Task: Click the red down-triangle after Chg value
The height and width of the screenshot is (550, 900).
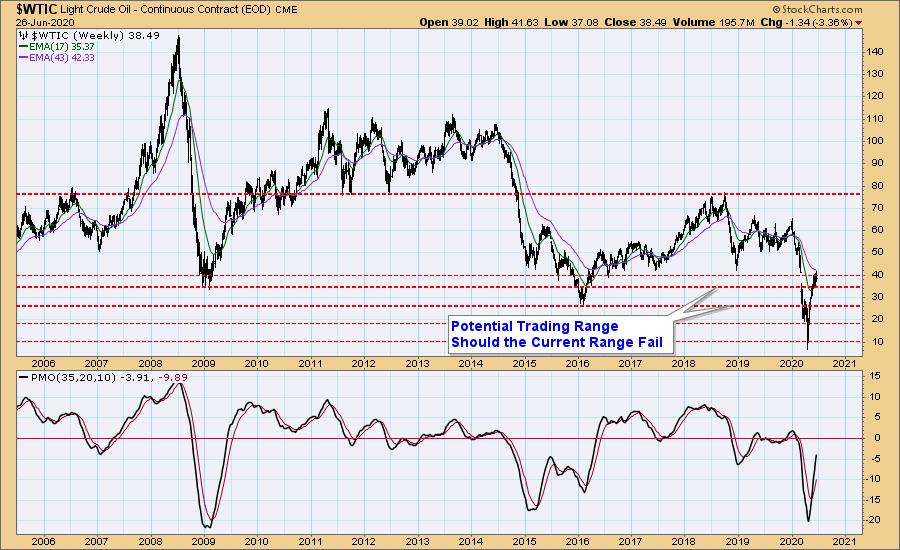Action: coord(859,23)
